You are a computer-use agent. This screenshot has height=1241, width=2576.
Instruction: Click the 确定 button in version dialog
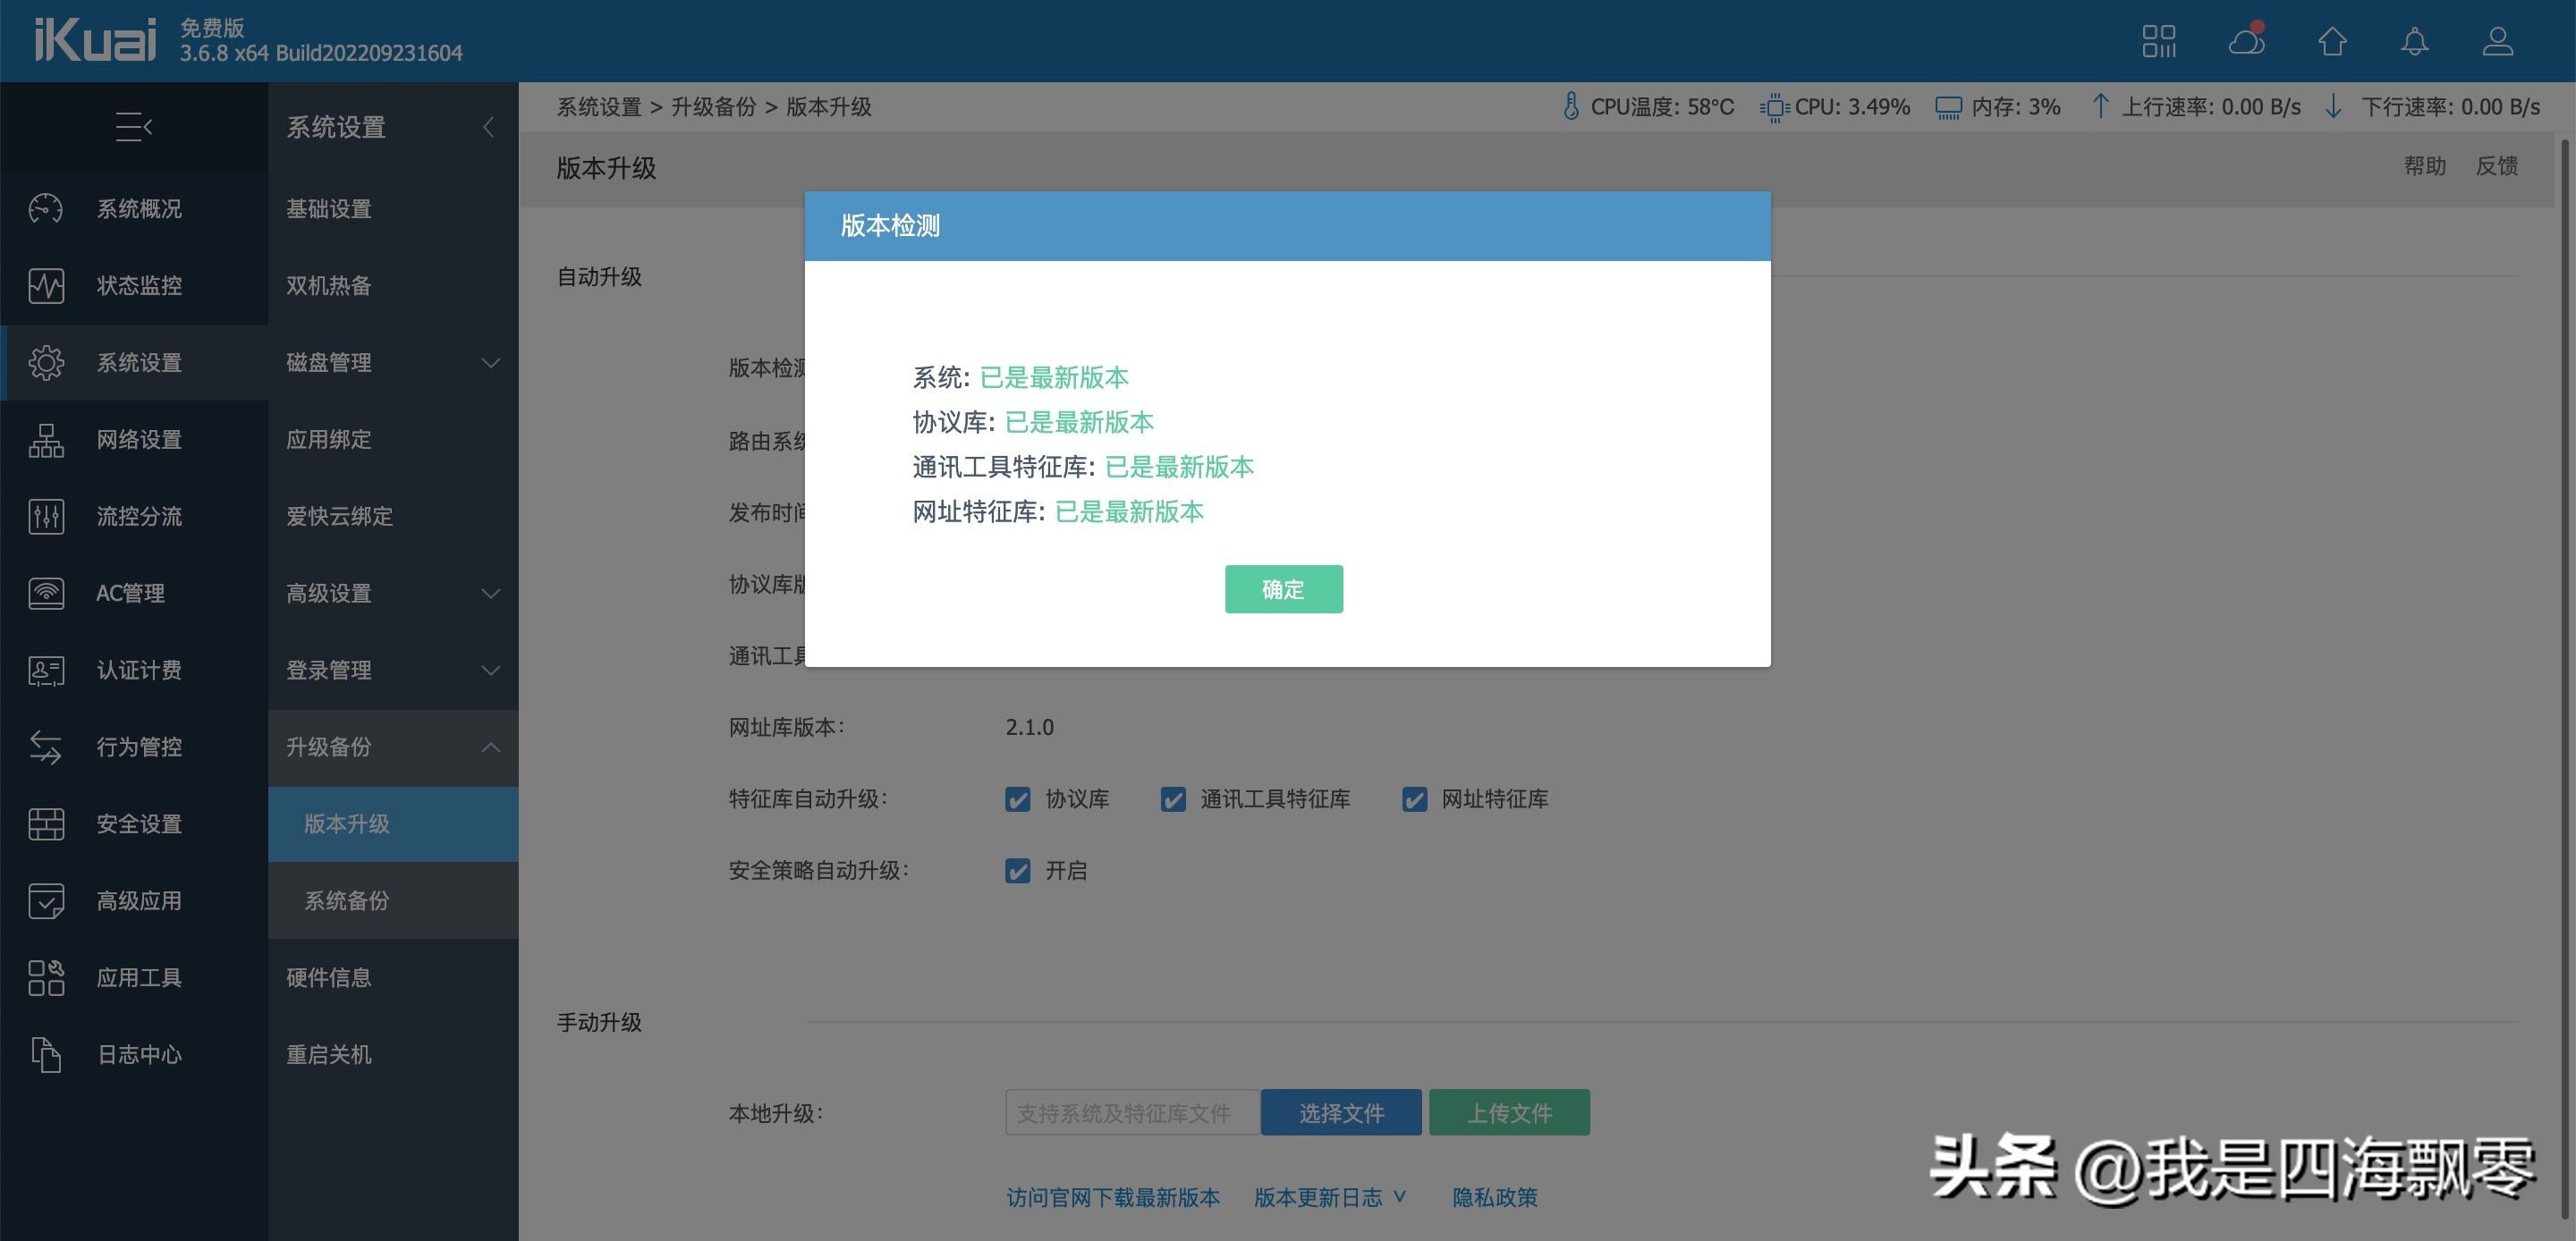pyautogui.click(x=1283, y=589)
